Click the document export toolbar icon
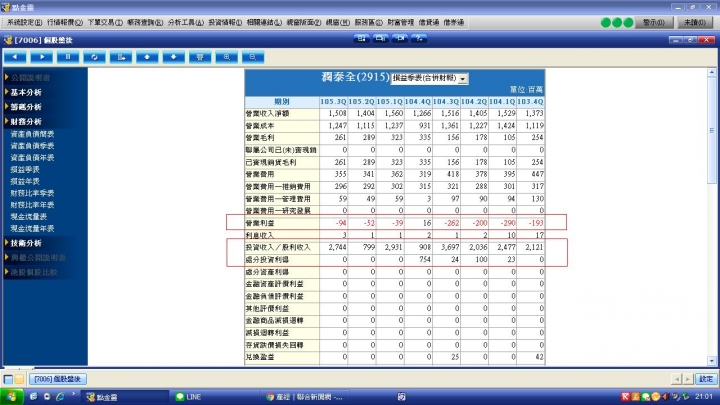Viewport: 720px width, 405px height. pyautogui.click(x=121, y=57)
